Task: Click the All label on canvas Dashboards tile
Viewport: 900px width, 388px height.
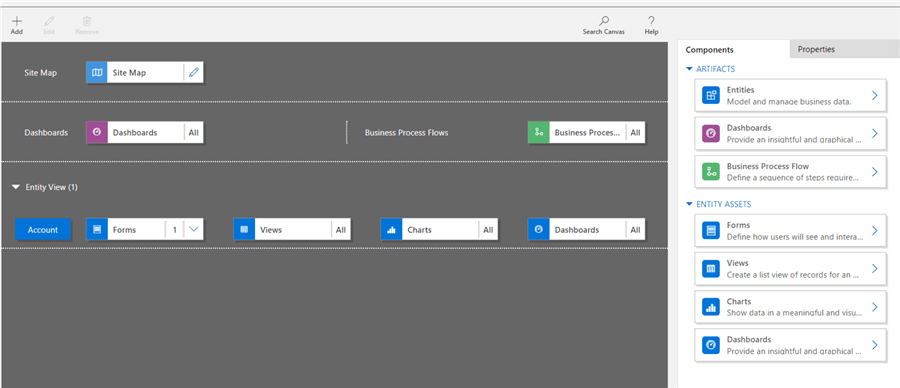Action: [193, 133]
